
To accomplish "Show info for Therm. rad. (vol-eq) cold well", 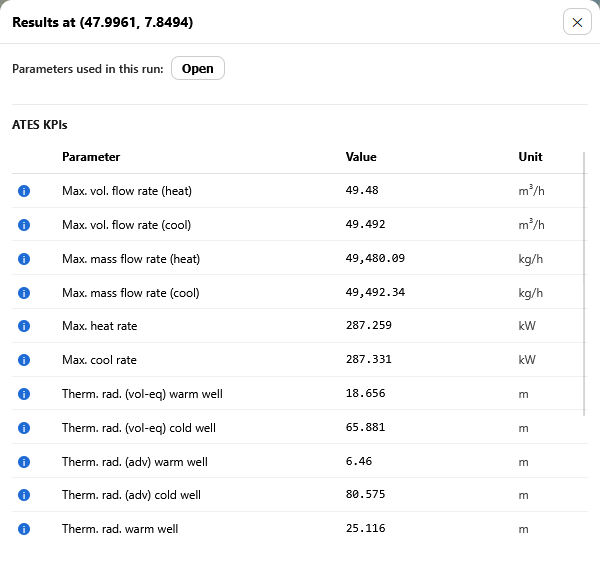I will coord(24,427).
